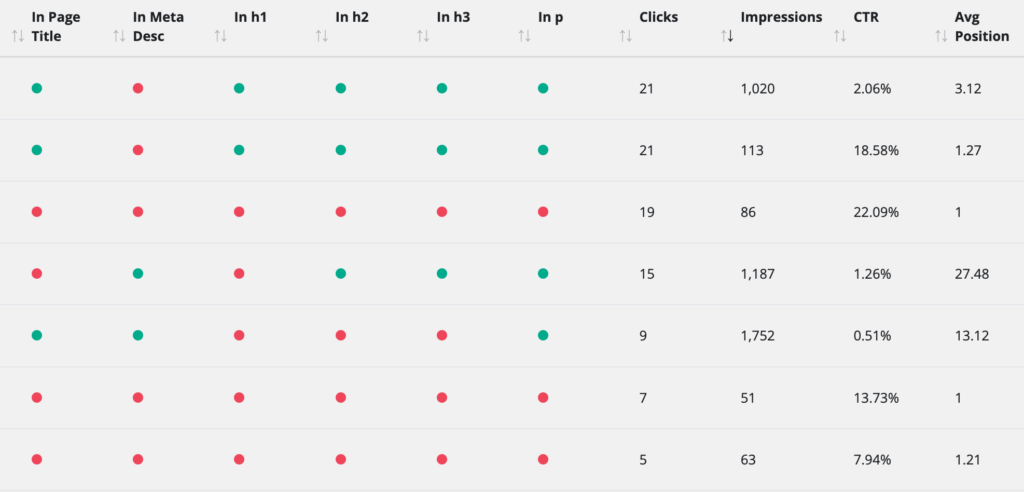Click sort arrows for In h2 column

tap(321, 37)
